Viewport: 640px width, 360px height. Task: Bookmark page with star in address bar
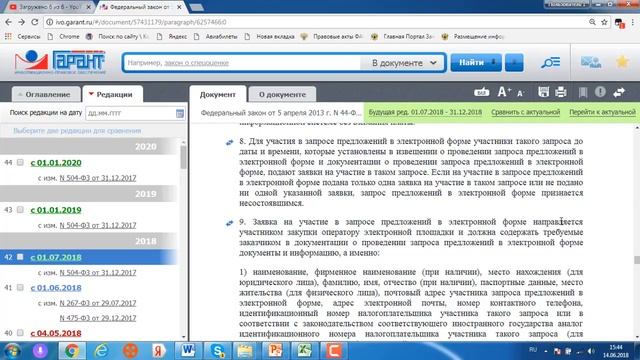click(x=604, y=22)
